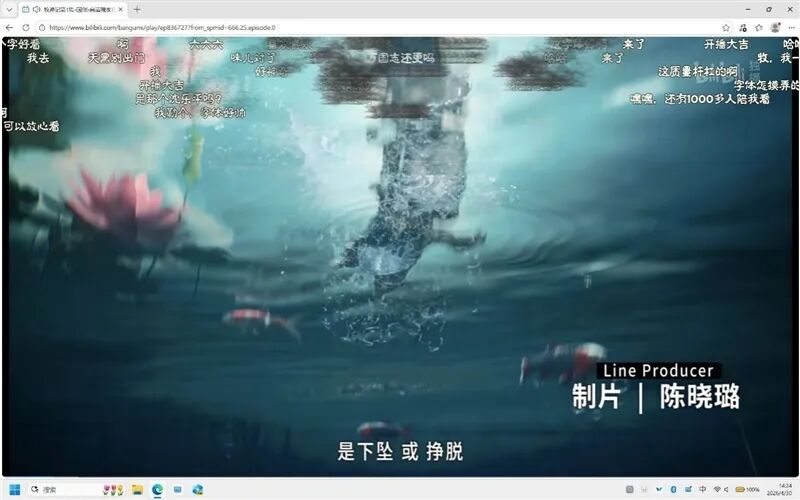This screenshot has width=800, height=500.
Task: Open File Explorer from taskbar
Action: (137, 490)
